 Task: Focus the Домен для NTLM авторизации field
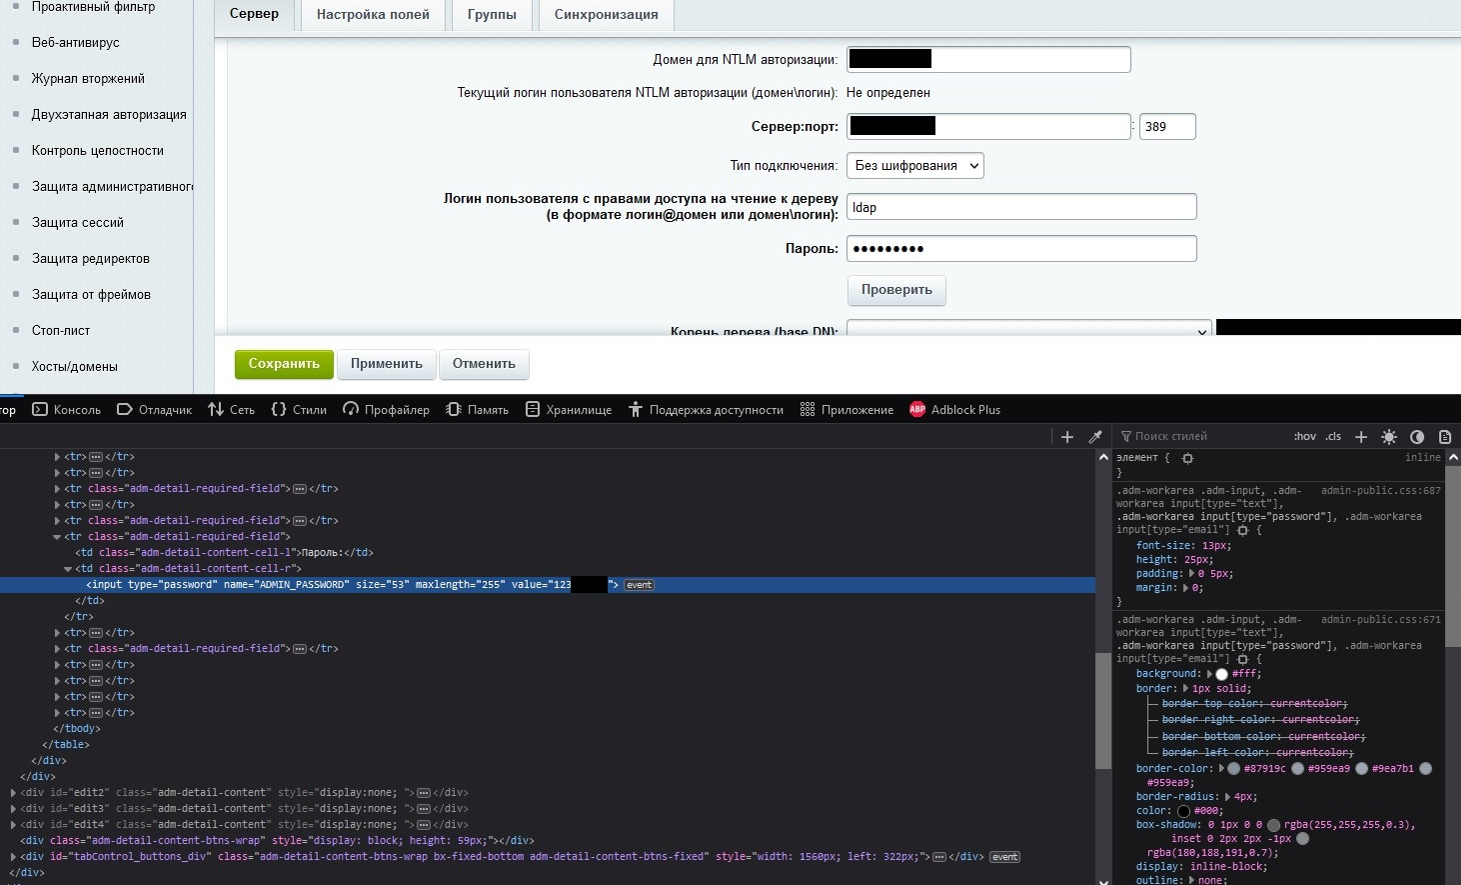(x=989, y=59)
